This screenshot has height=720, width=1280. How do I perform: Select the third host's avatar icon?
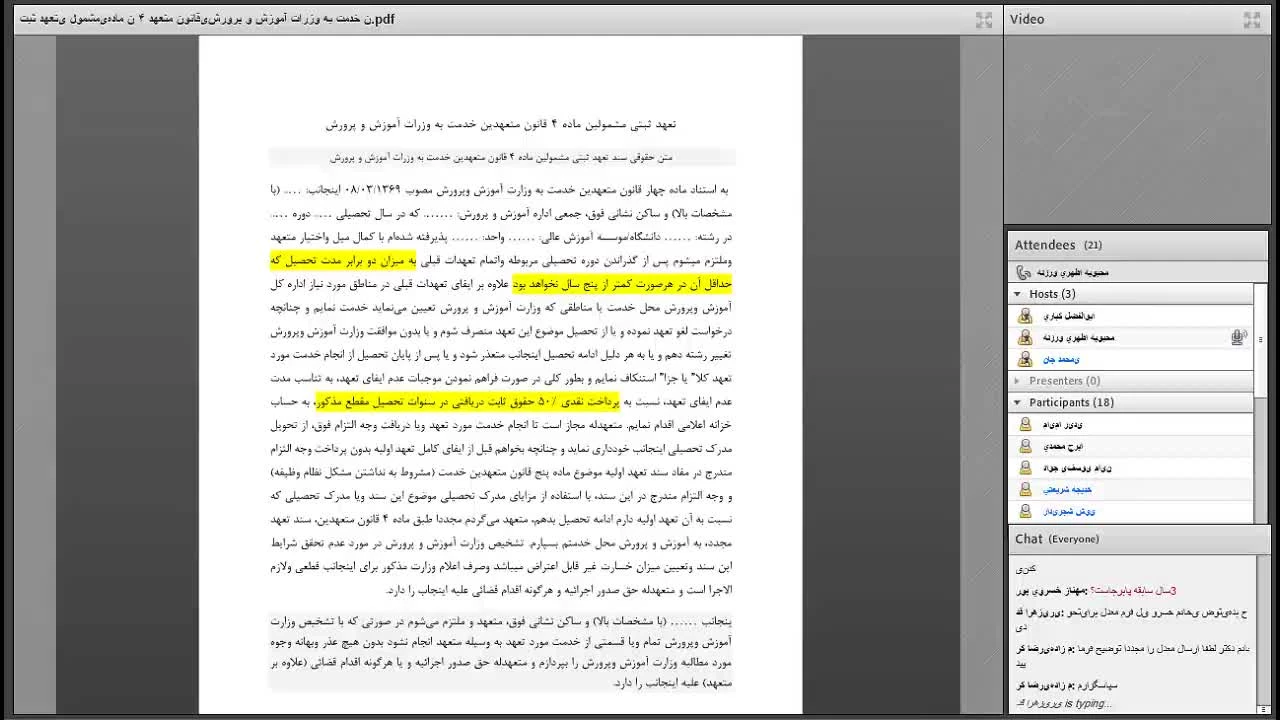1024,359
